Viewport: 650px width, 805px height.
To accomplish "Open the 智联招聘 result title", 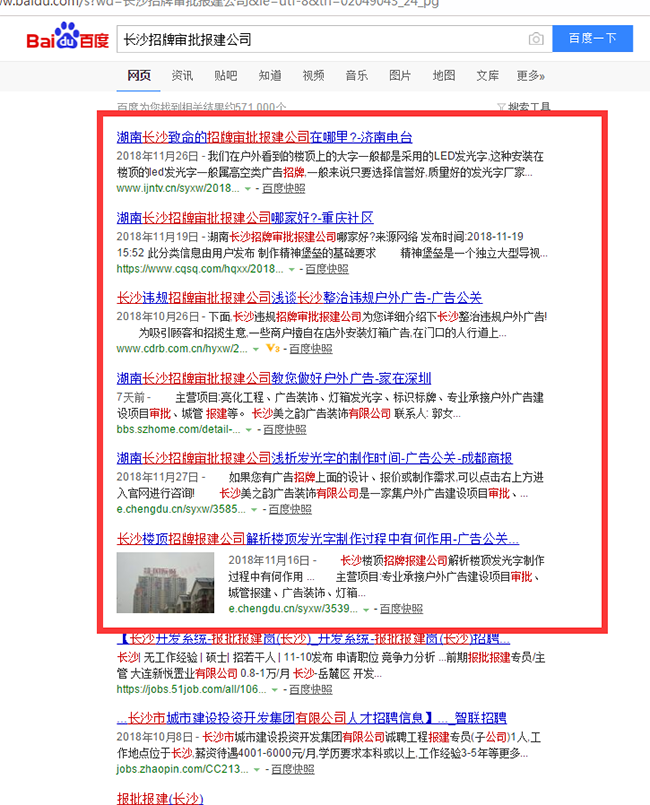I will coord(312,718).
